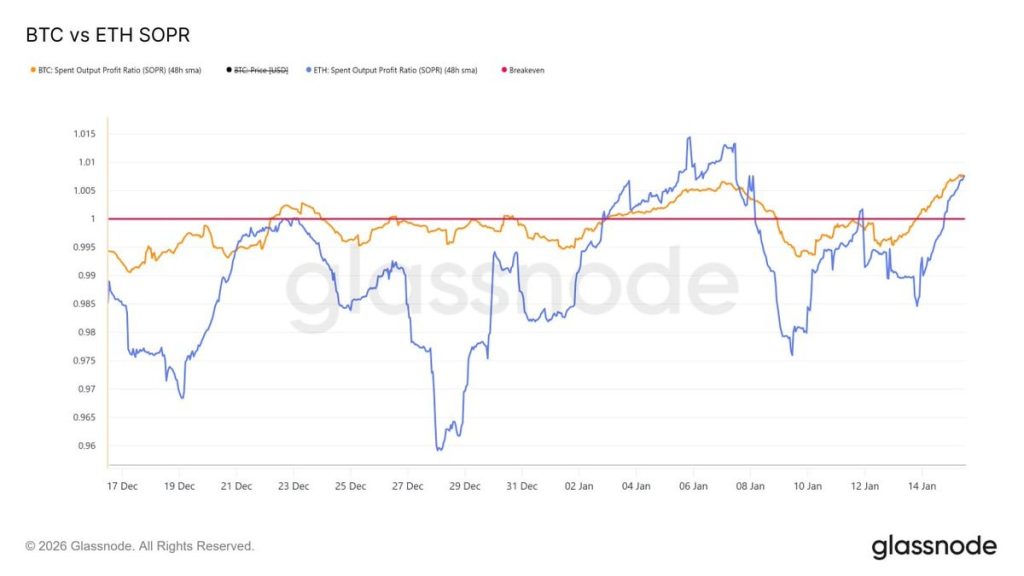Enable the struck-through BTC Price series
The width and height of the screenshot is (1024, 576).
[260, 71]
